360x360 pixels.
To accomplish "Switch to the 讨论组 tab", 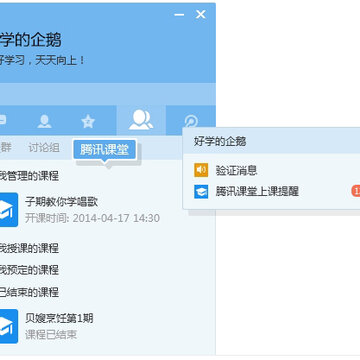I will point(44,147).
